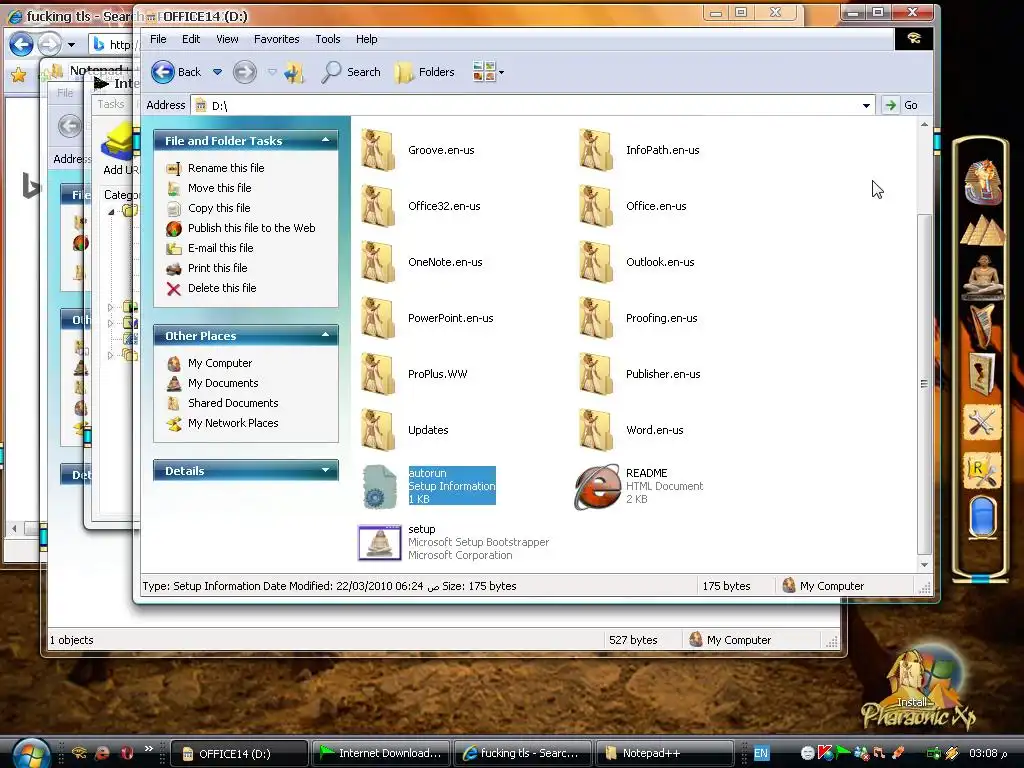This screenshot has height=768, width=1024.
Task: Open the Edit menu
Action: [191, 39]
